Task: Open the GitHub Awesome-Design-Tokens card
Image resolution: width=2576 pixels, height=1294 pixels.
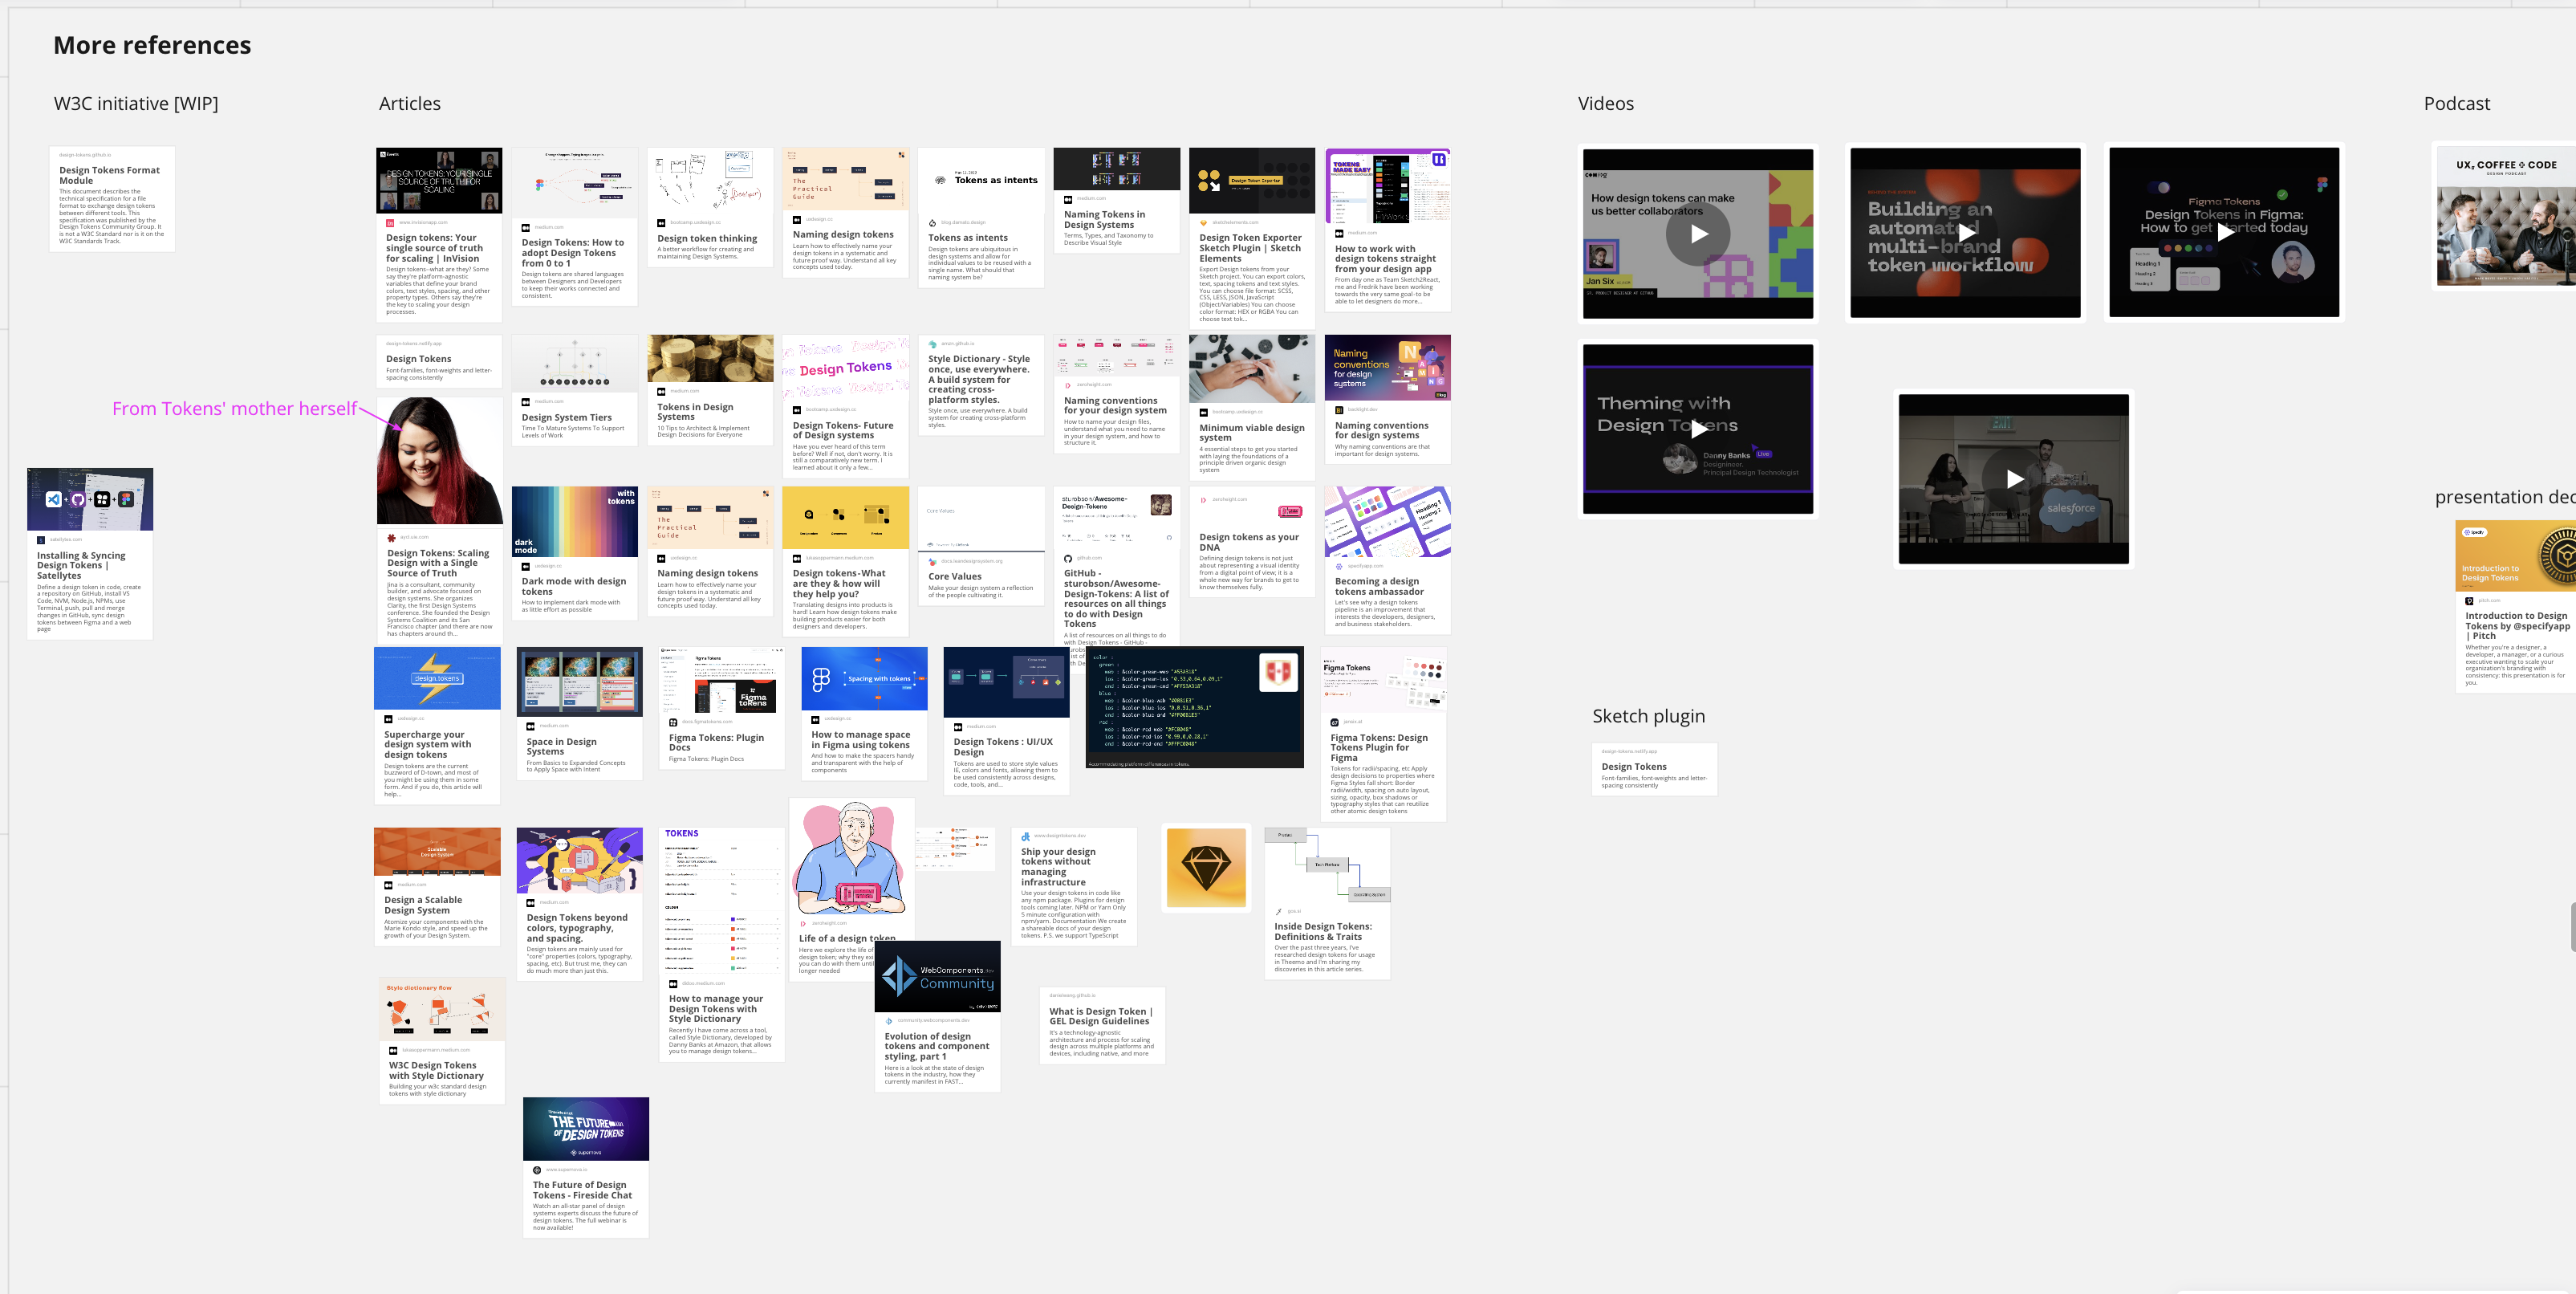Action: (1117, 568)
